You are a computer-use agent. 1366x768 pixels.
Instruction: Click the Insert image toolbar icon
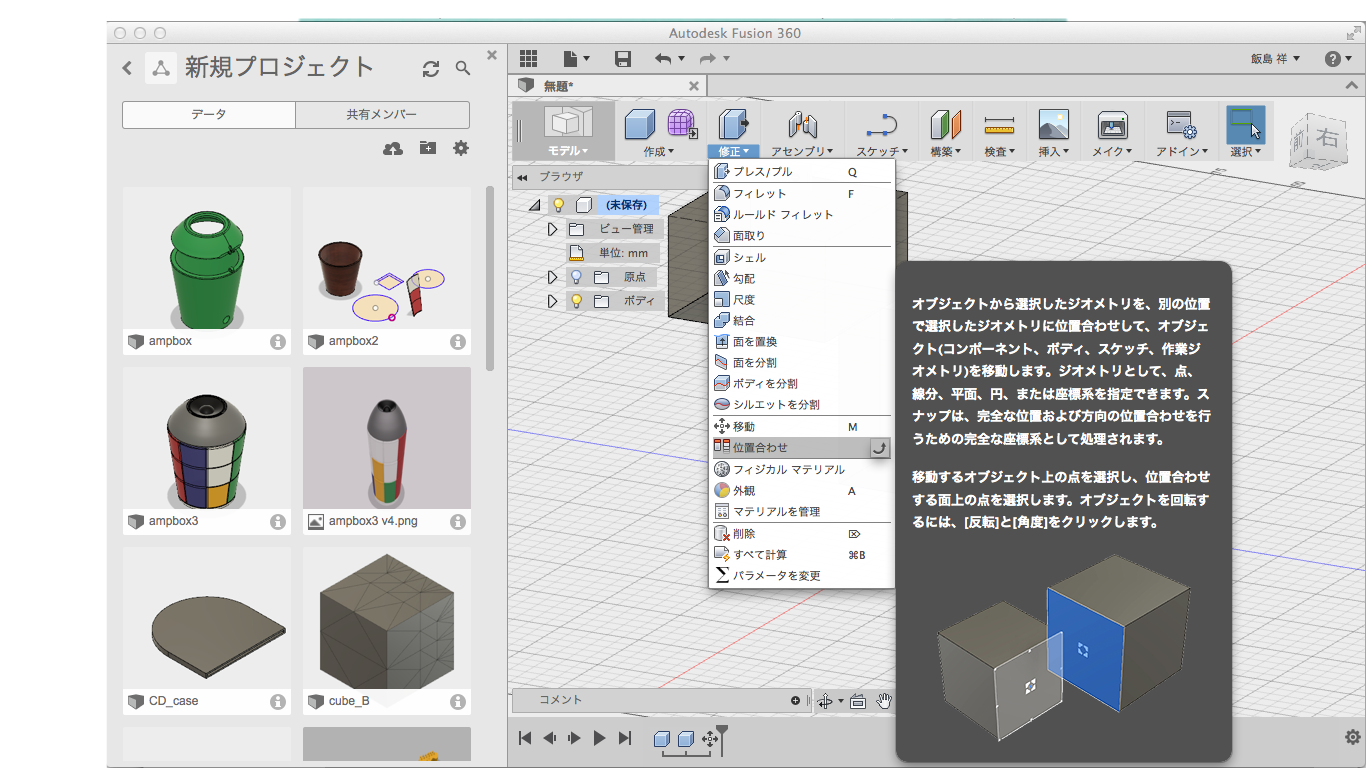point(1054,124)
